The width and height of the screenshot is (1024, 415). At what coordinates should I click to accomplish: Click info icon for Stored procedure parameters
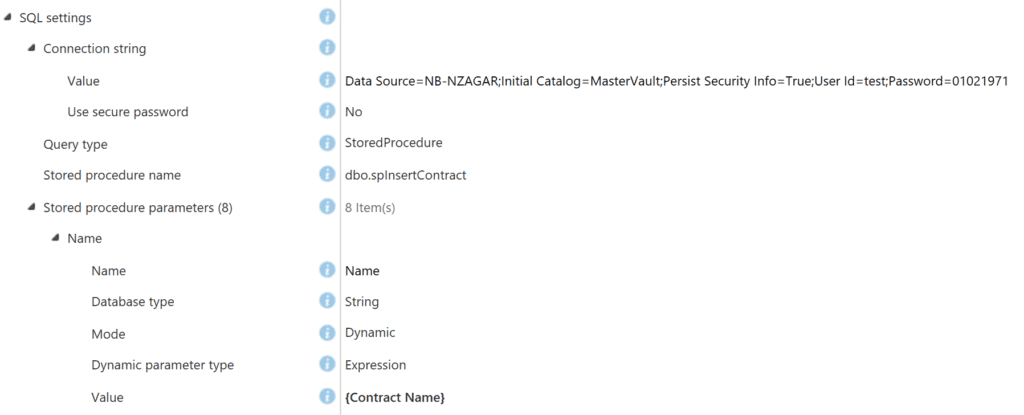tap(327, 207)
